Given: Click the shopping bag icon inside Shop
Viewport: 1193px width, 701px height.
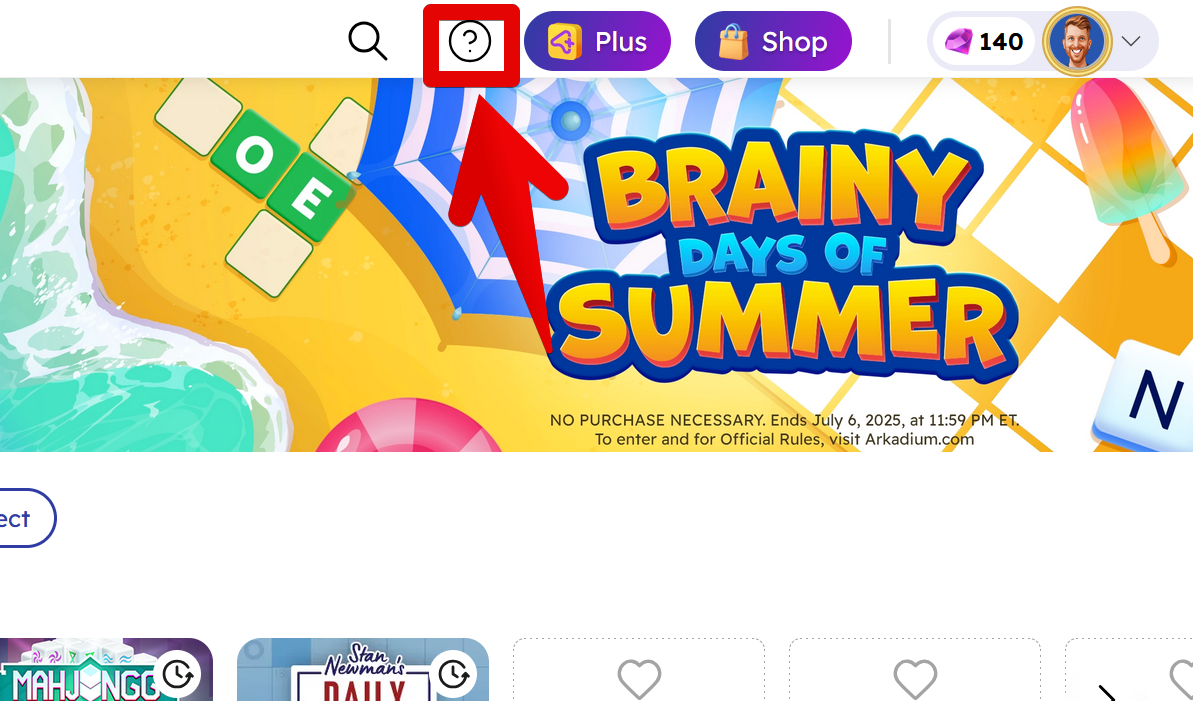Looking at the screenshot, I should coord(733,41).
